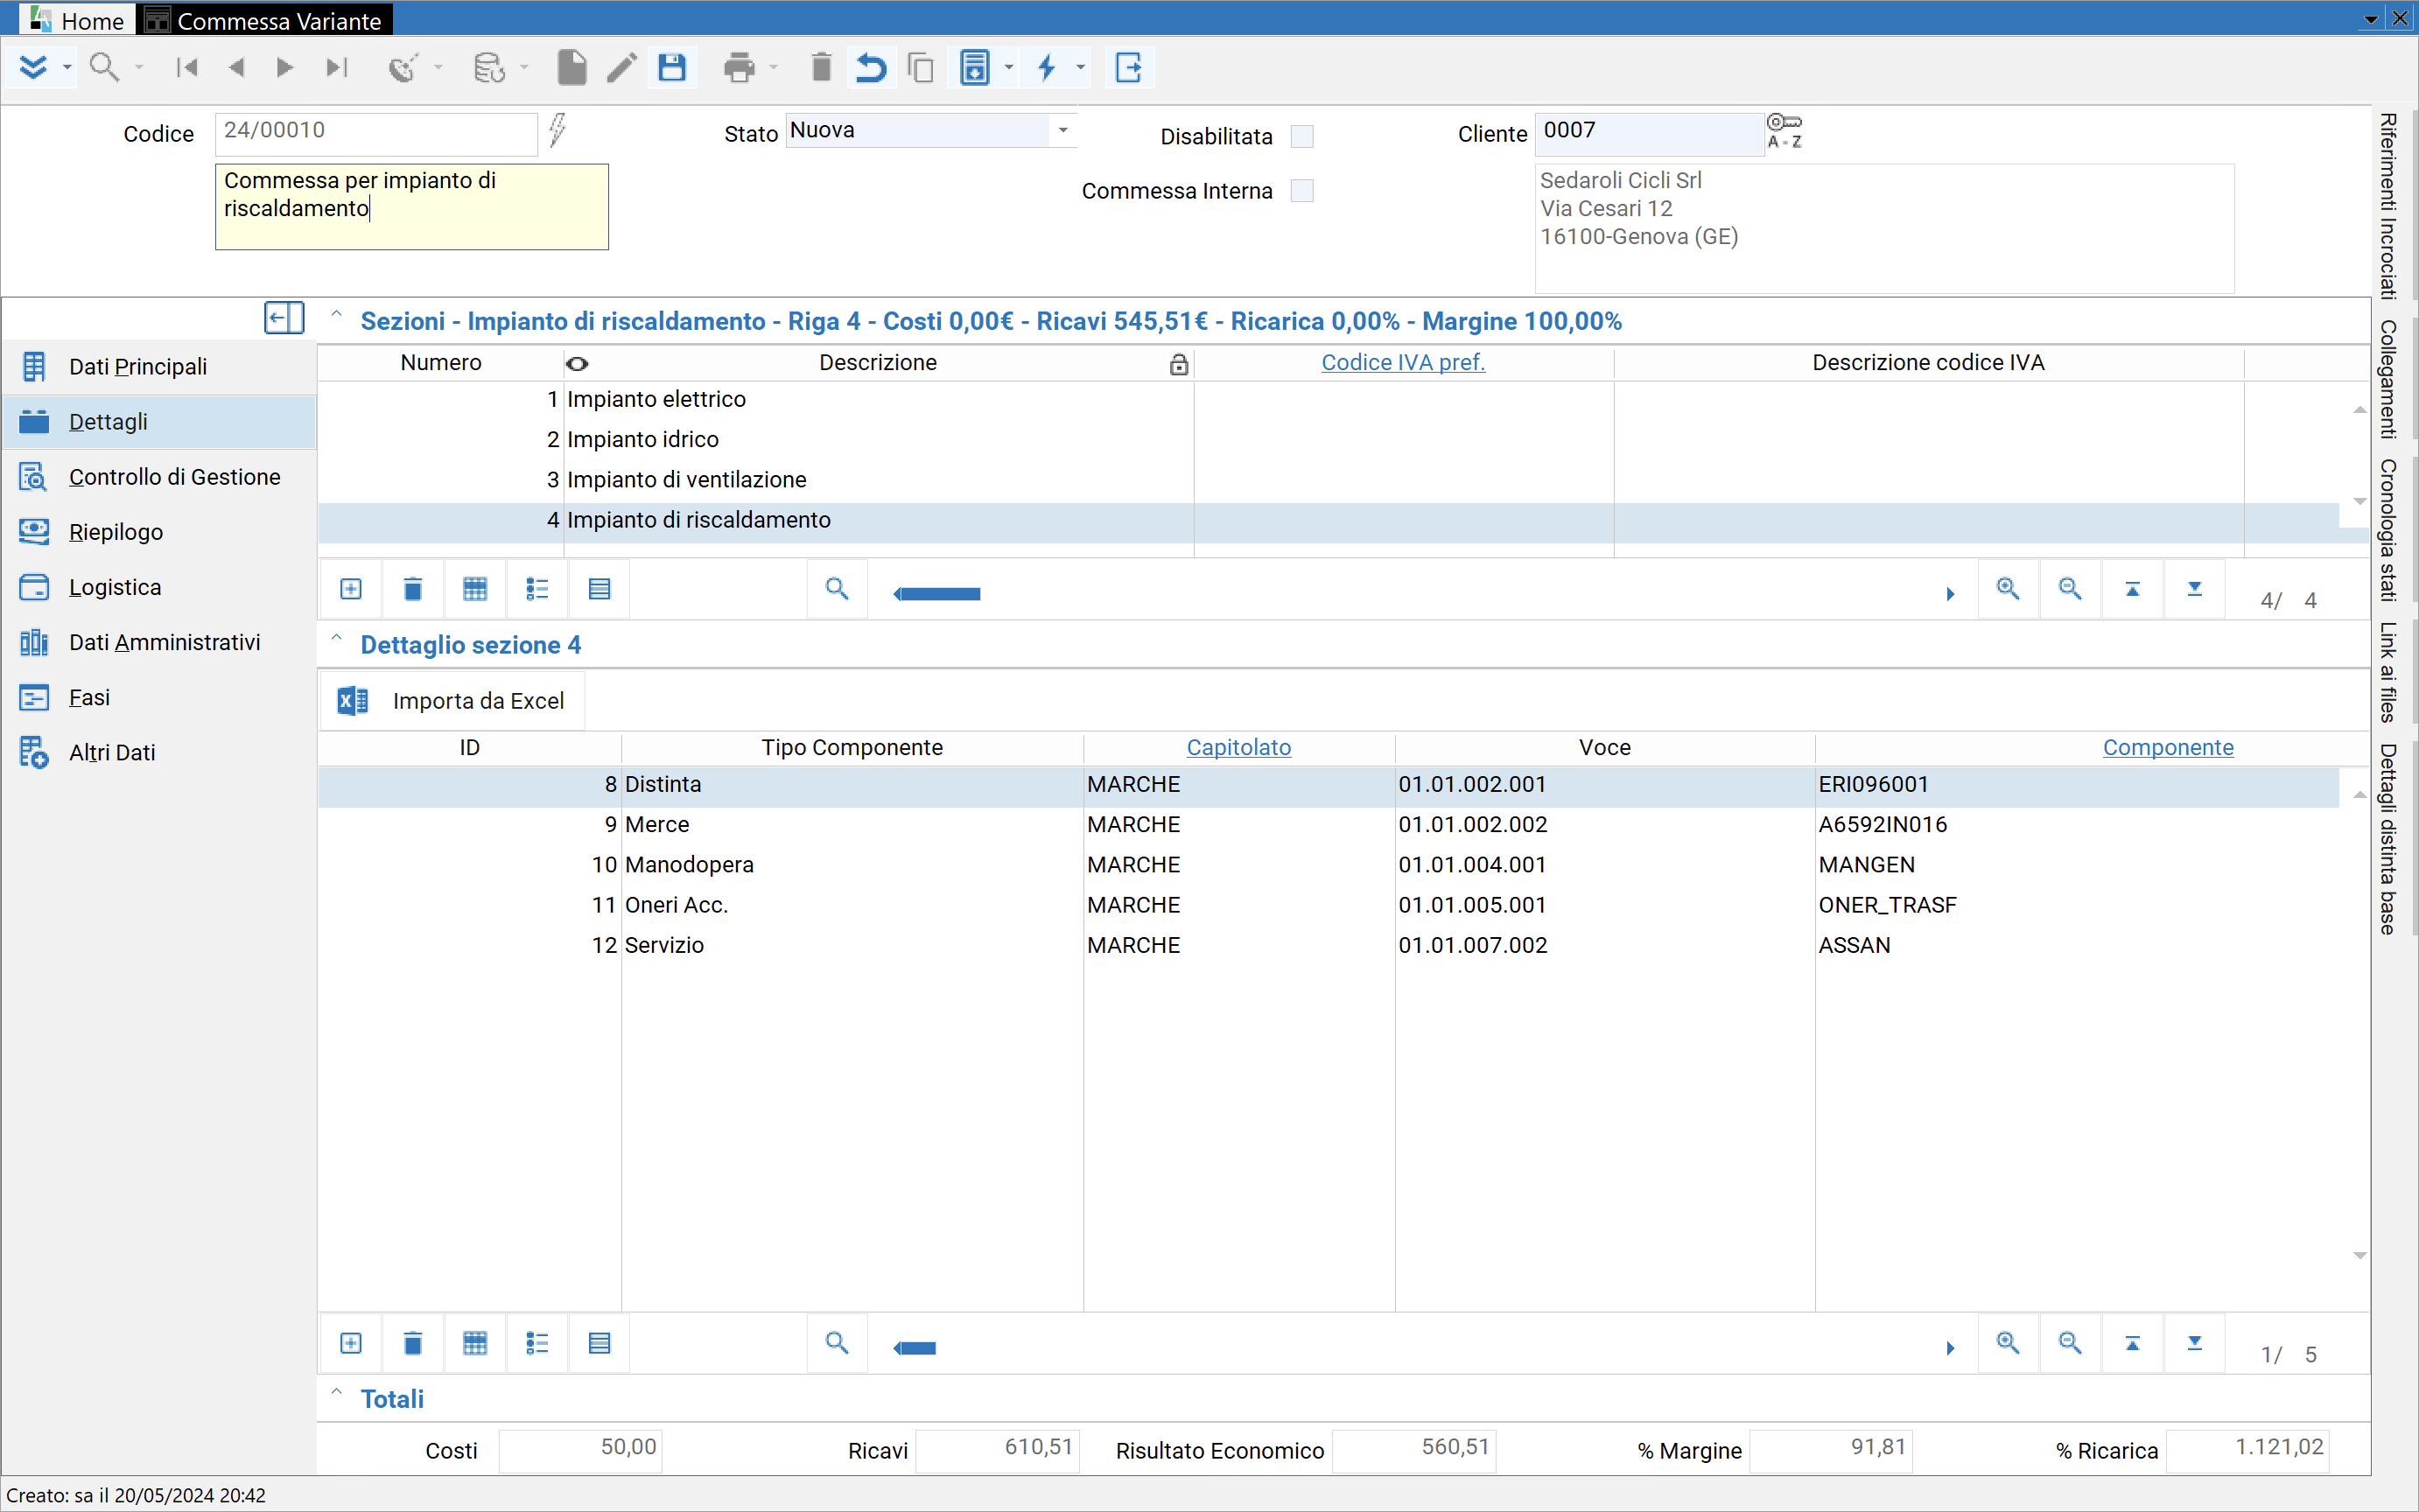Click the lightning icon beside Codice field
This screenshot has width=2419, height=1512.
[x=558, y=131]
